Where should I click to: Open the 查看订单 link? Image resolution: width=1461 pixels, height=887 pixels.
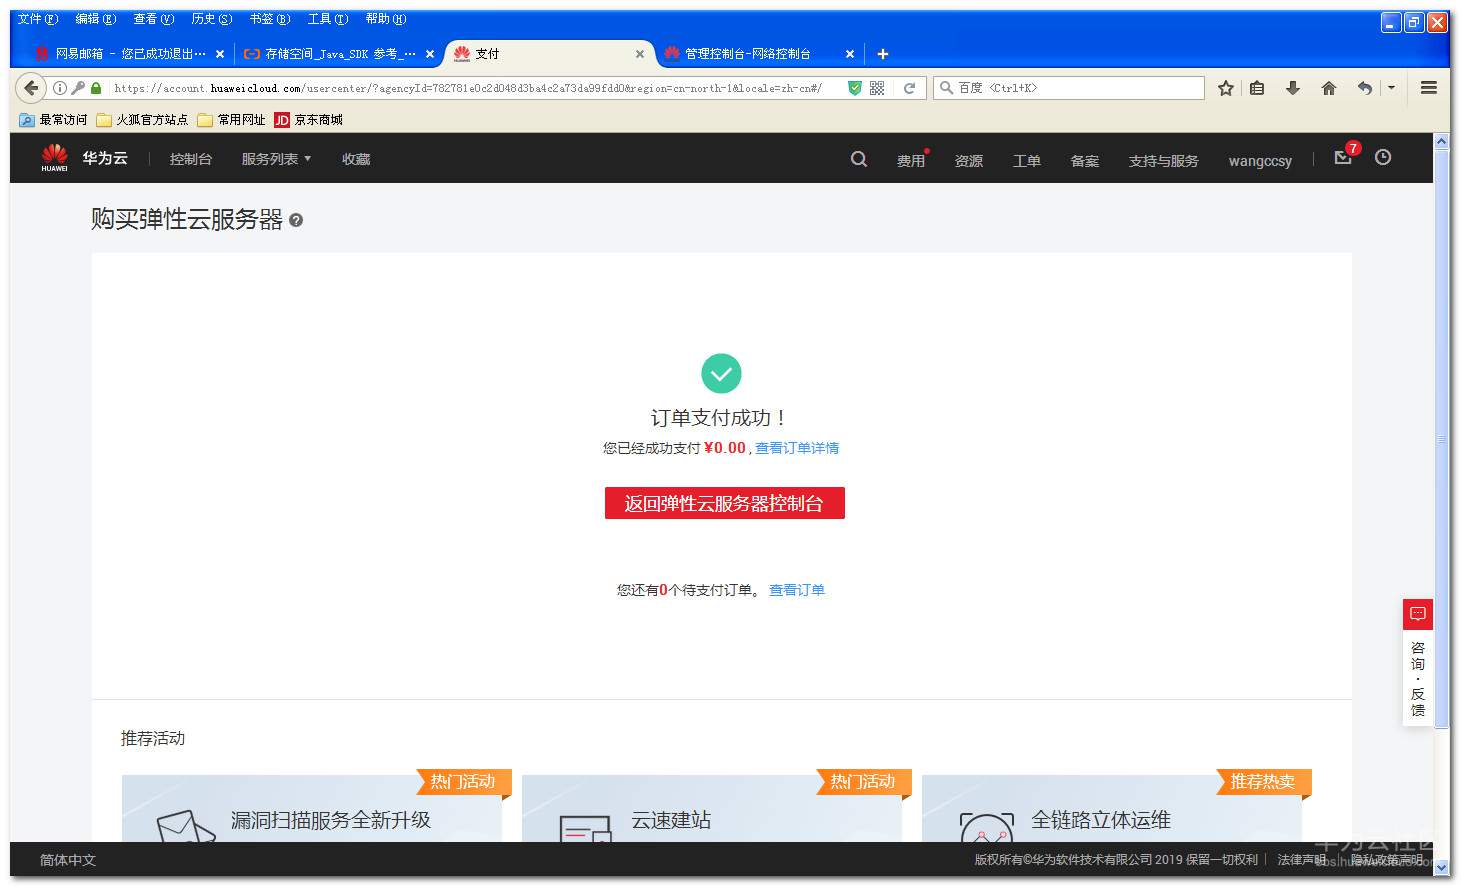click(797, 590)
